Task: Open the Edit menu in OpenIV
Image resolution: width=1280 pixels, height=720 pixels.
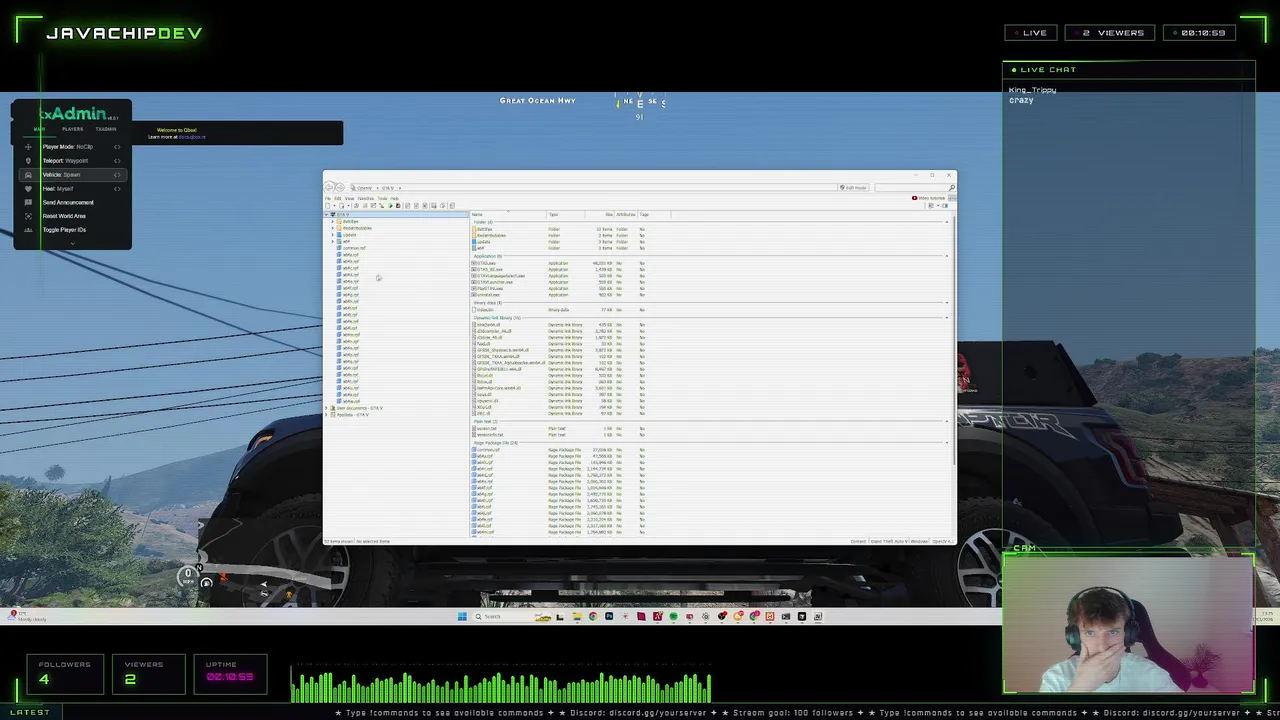Action: pyautogui.click(x=337, y=198)
